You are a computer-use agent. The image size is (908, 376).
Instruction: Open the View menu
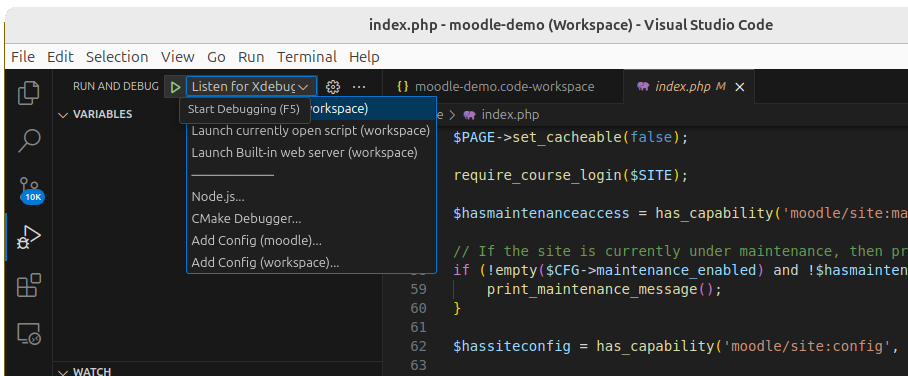[x=178, y=57]
